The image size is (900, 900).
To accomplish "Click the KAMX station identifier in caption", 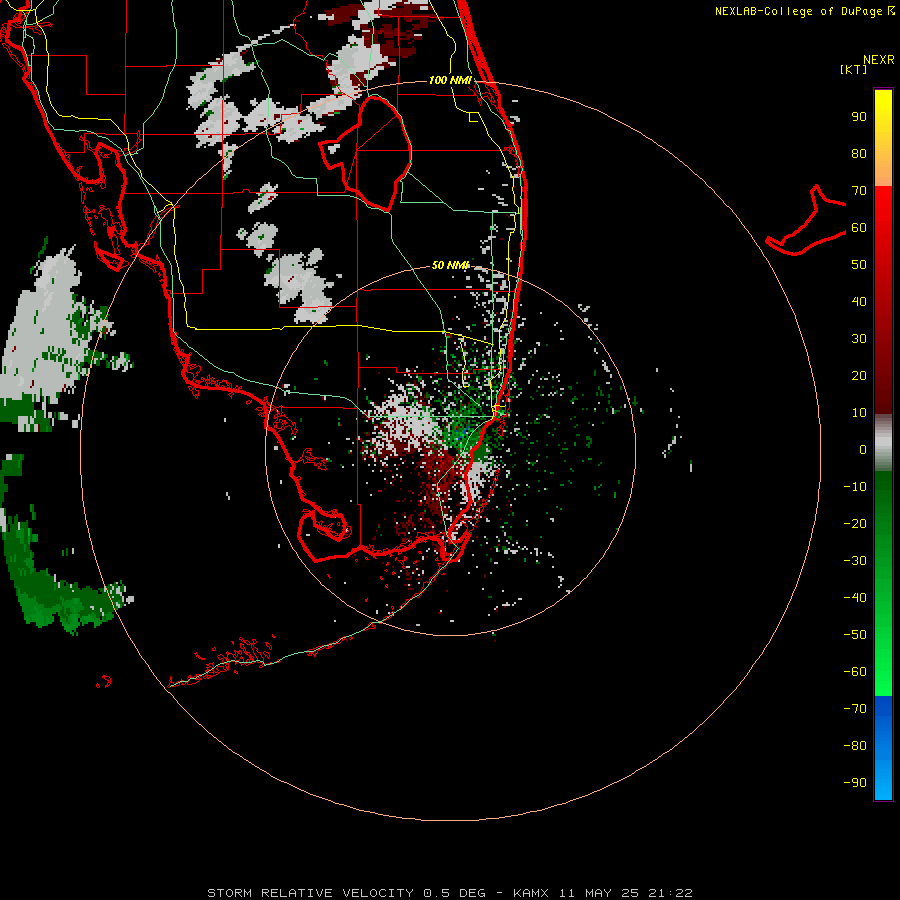I will [x=531, y=893].
